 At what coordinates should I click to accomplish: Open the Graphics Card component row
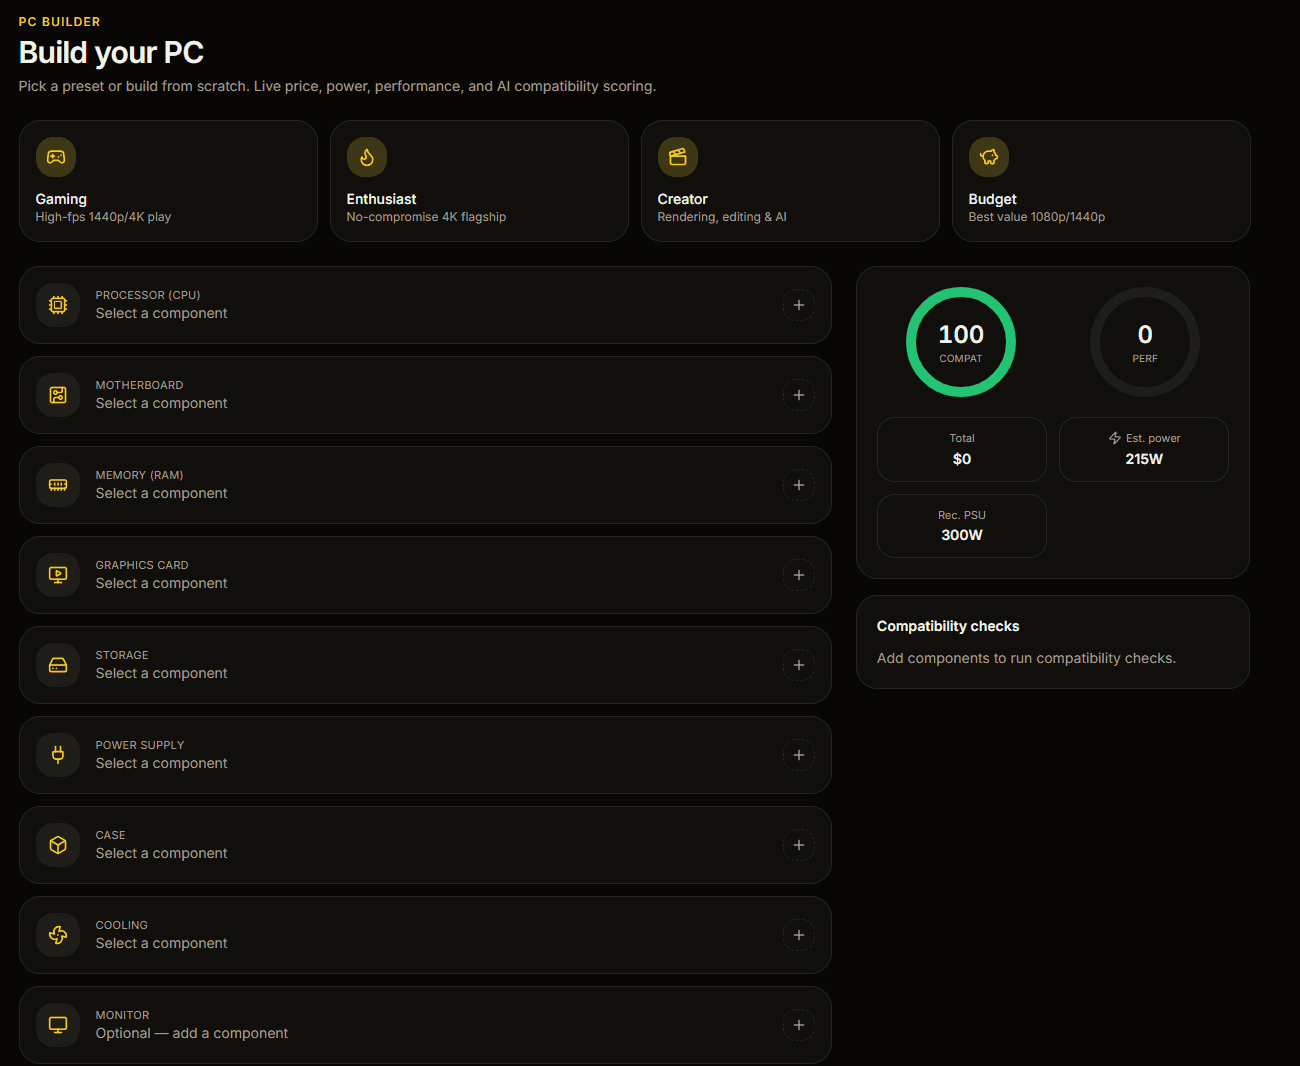coord(425,575)
